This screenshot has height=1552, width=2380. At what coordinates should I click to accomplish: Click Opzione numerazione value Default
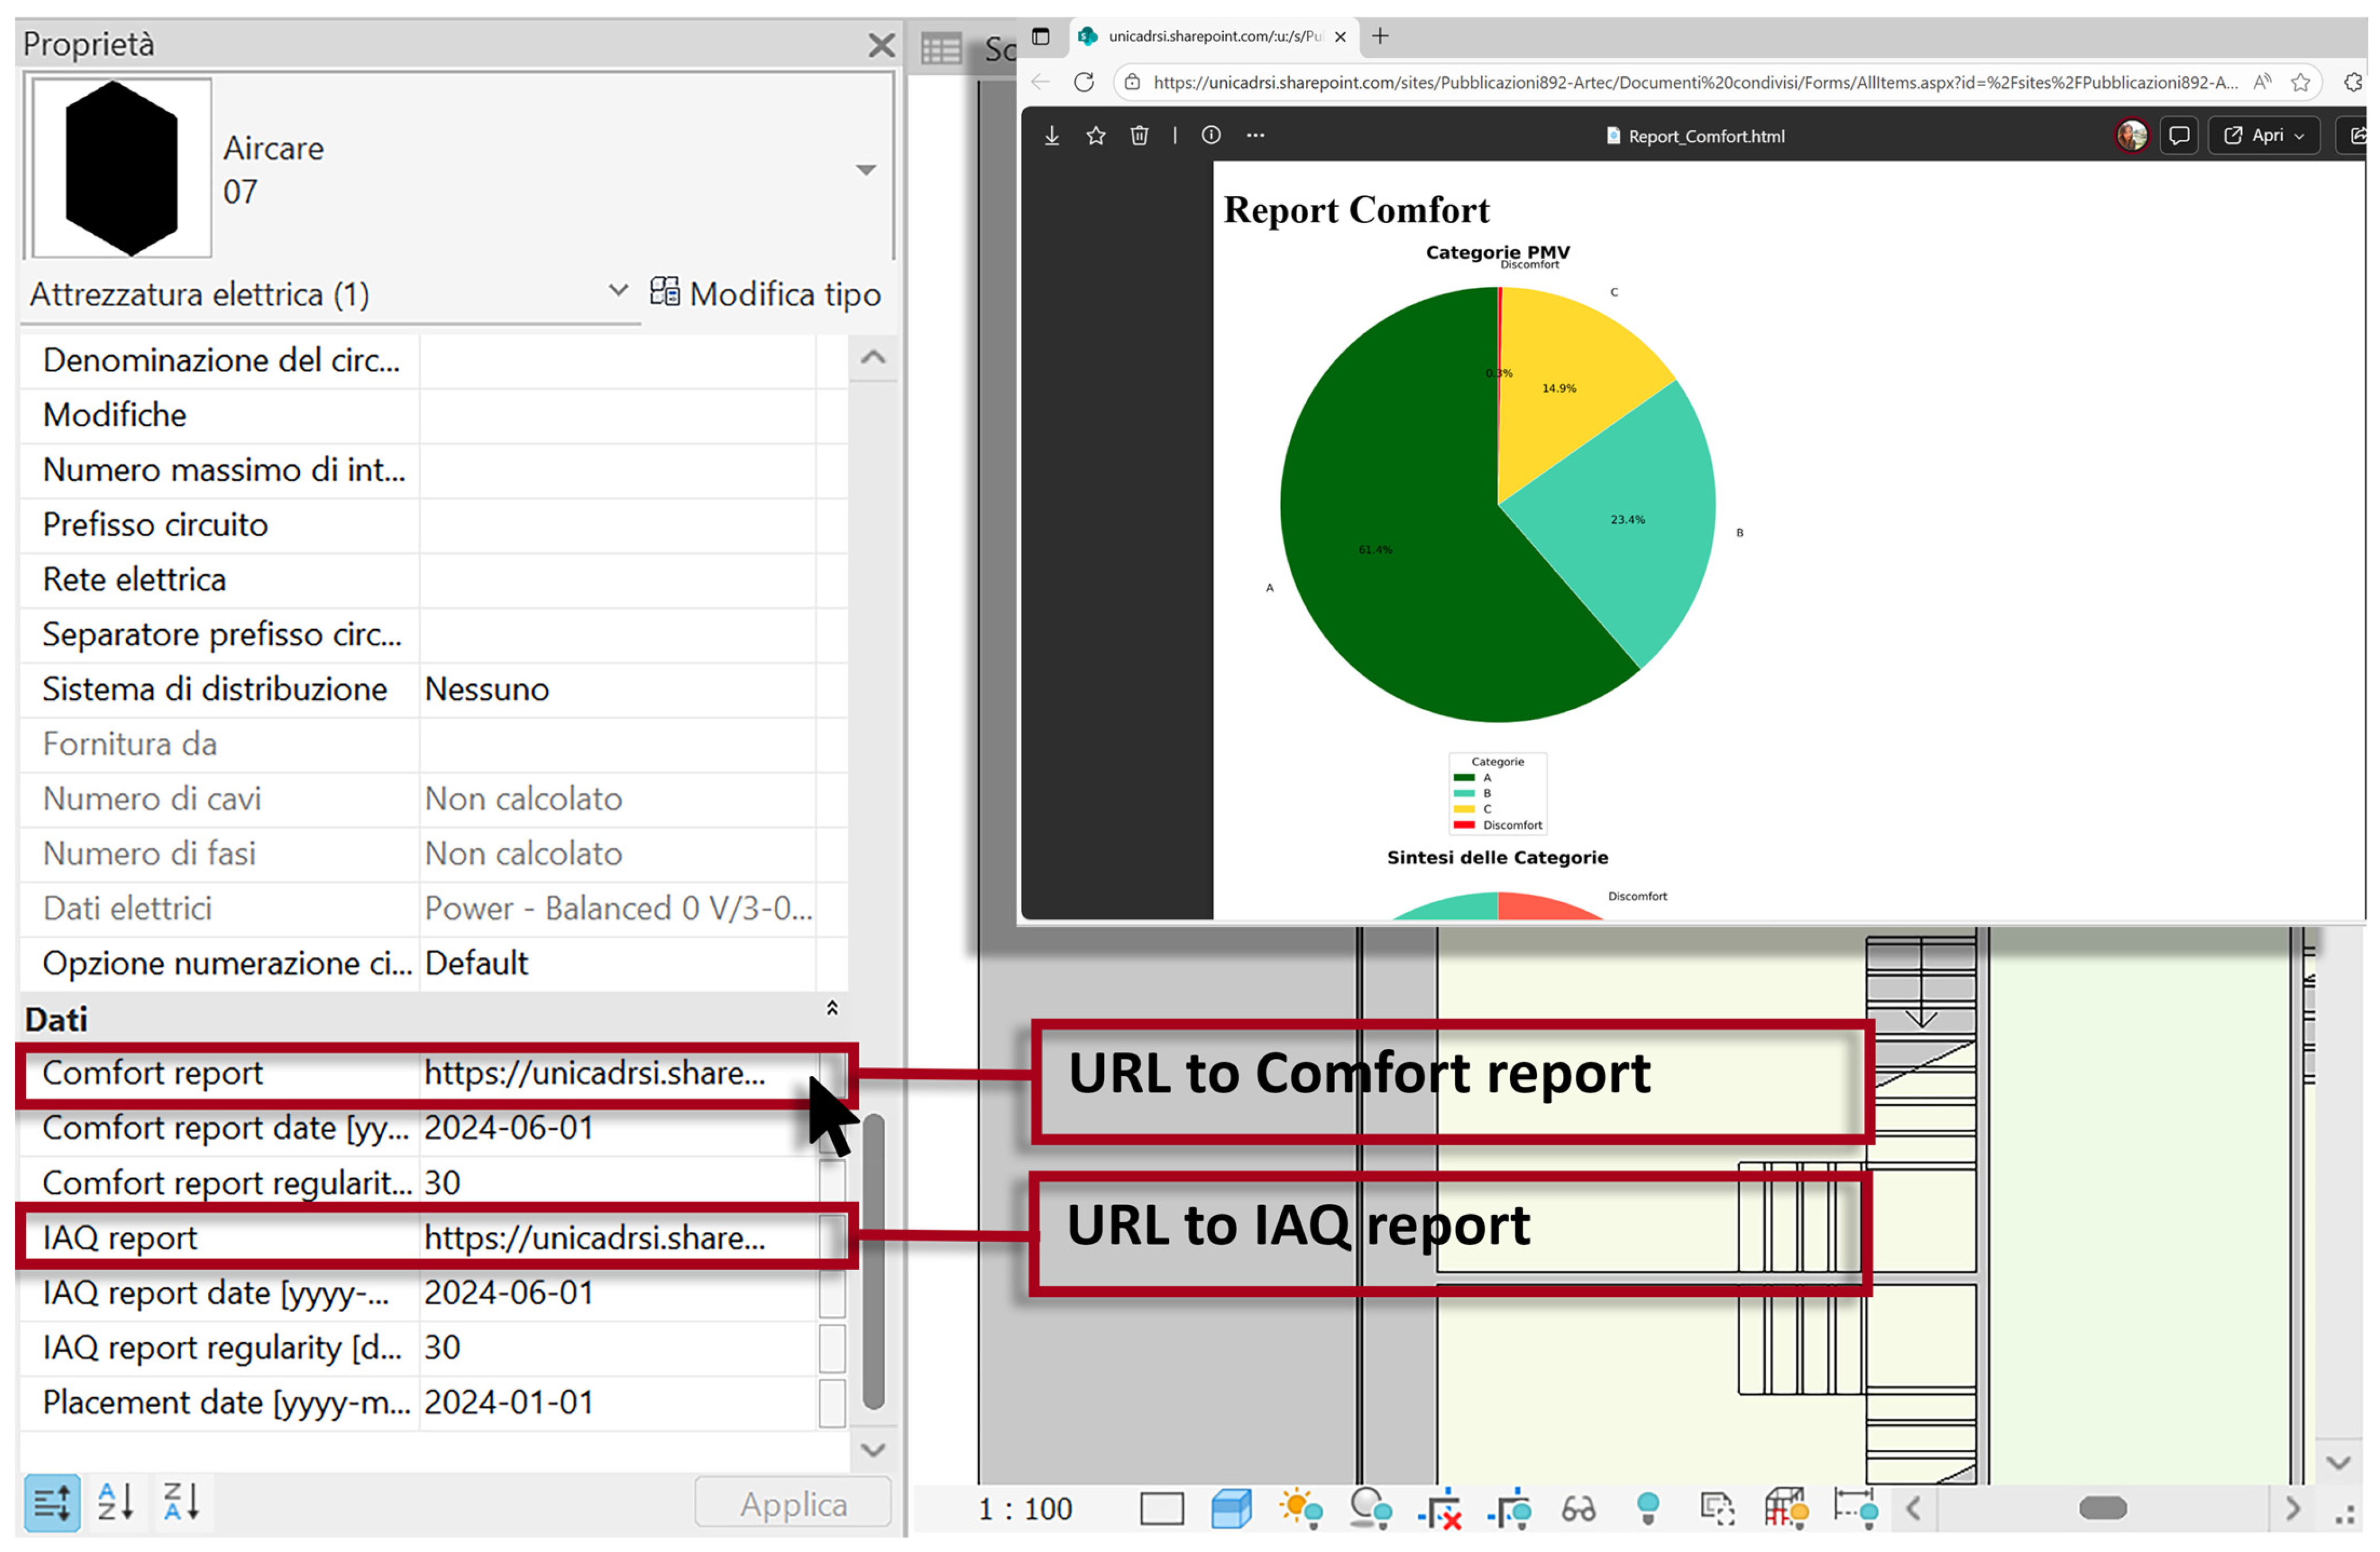point(476,963)
